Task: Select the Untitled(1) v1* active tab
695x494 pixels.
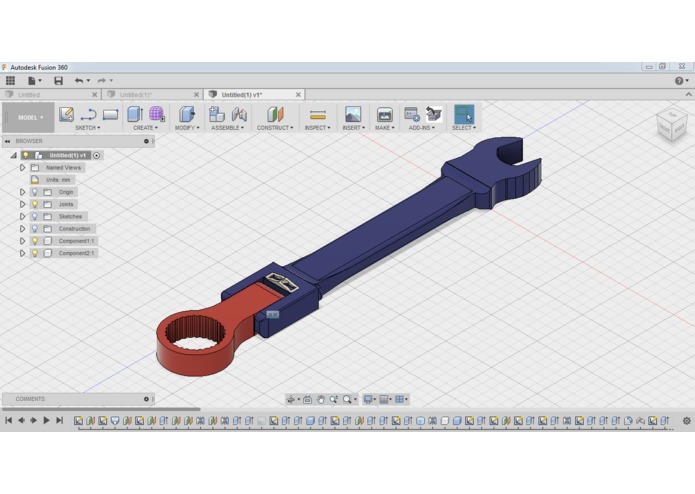Action: pyautogui.click(x=255, y=95)
